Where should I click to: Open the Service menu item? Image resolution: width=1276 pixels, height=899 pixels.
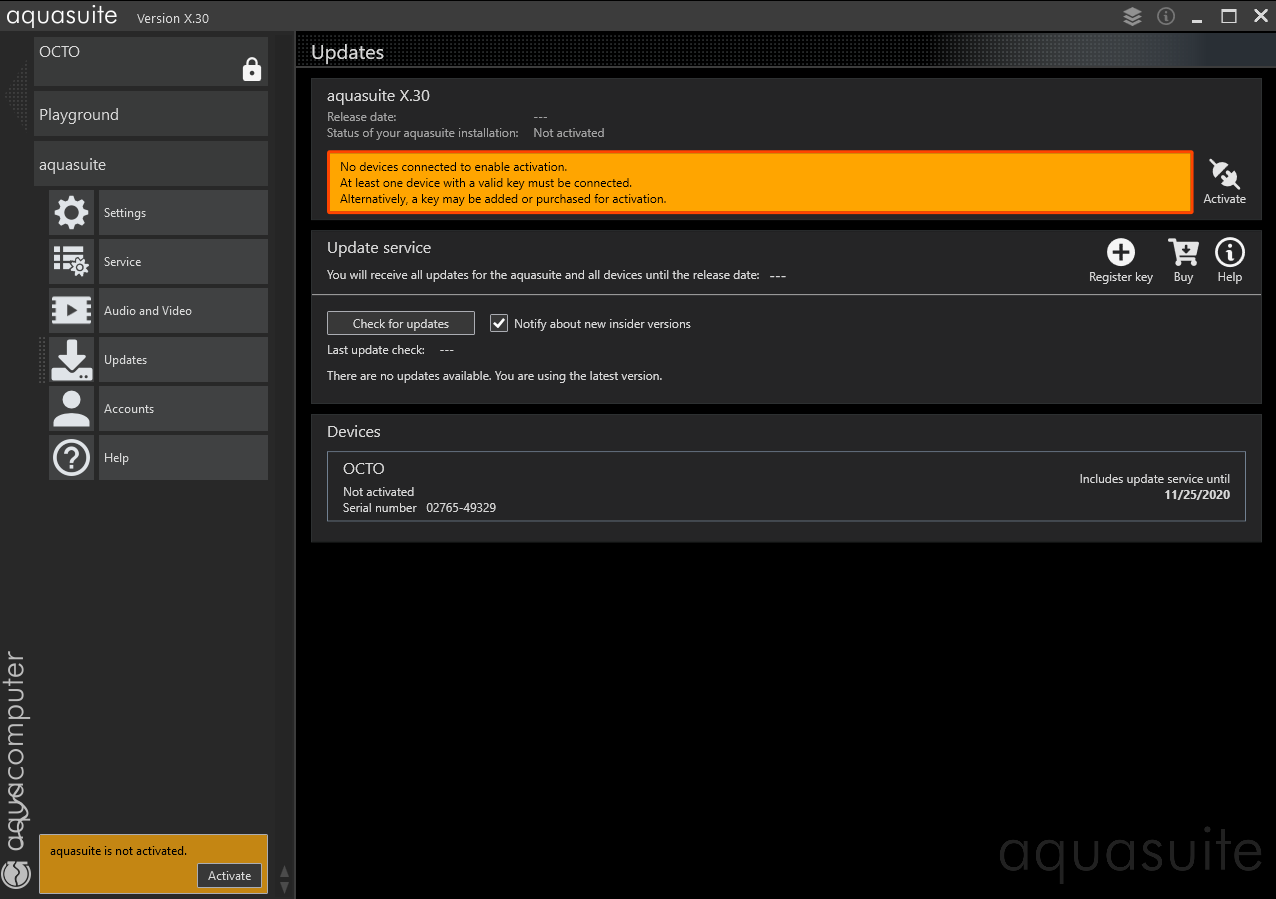[x=183, y=262]
